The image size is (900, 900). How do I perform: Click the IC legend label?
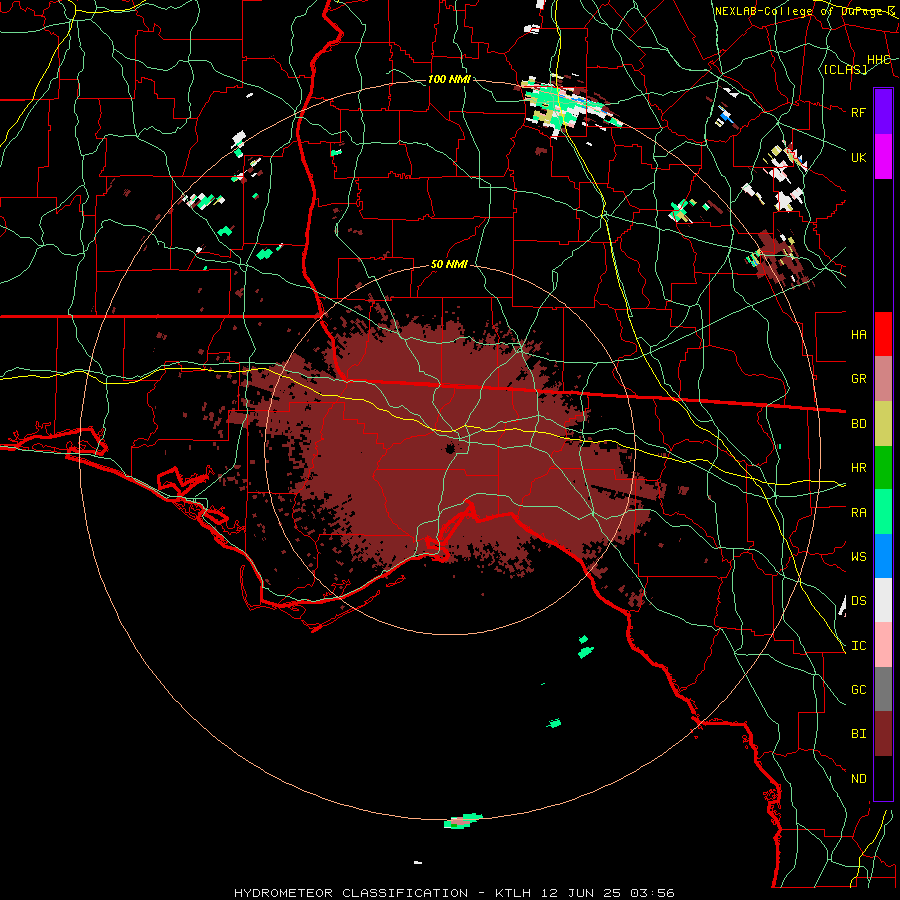(x=859, y=646)
